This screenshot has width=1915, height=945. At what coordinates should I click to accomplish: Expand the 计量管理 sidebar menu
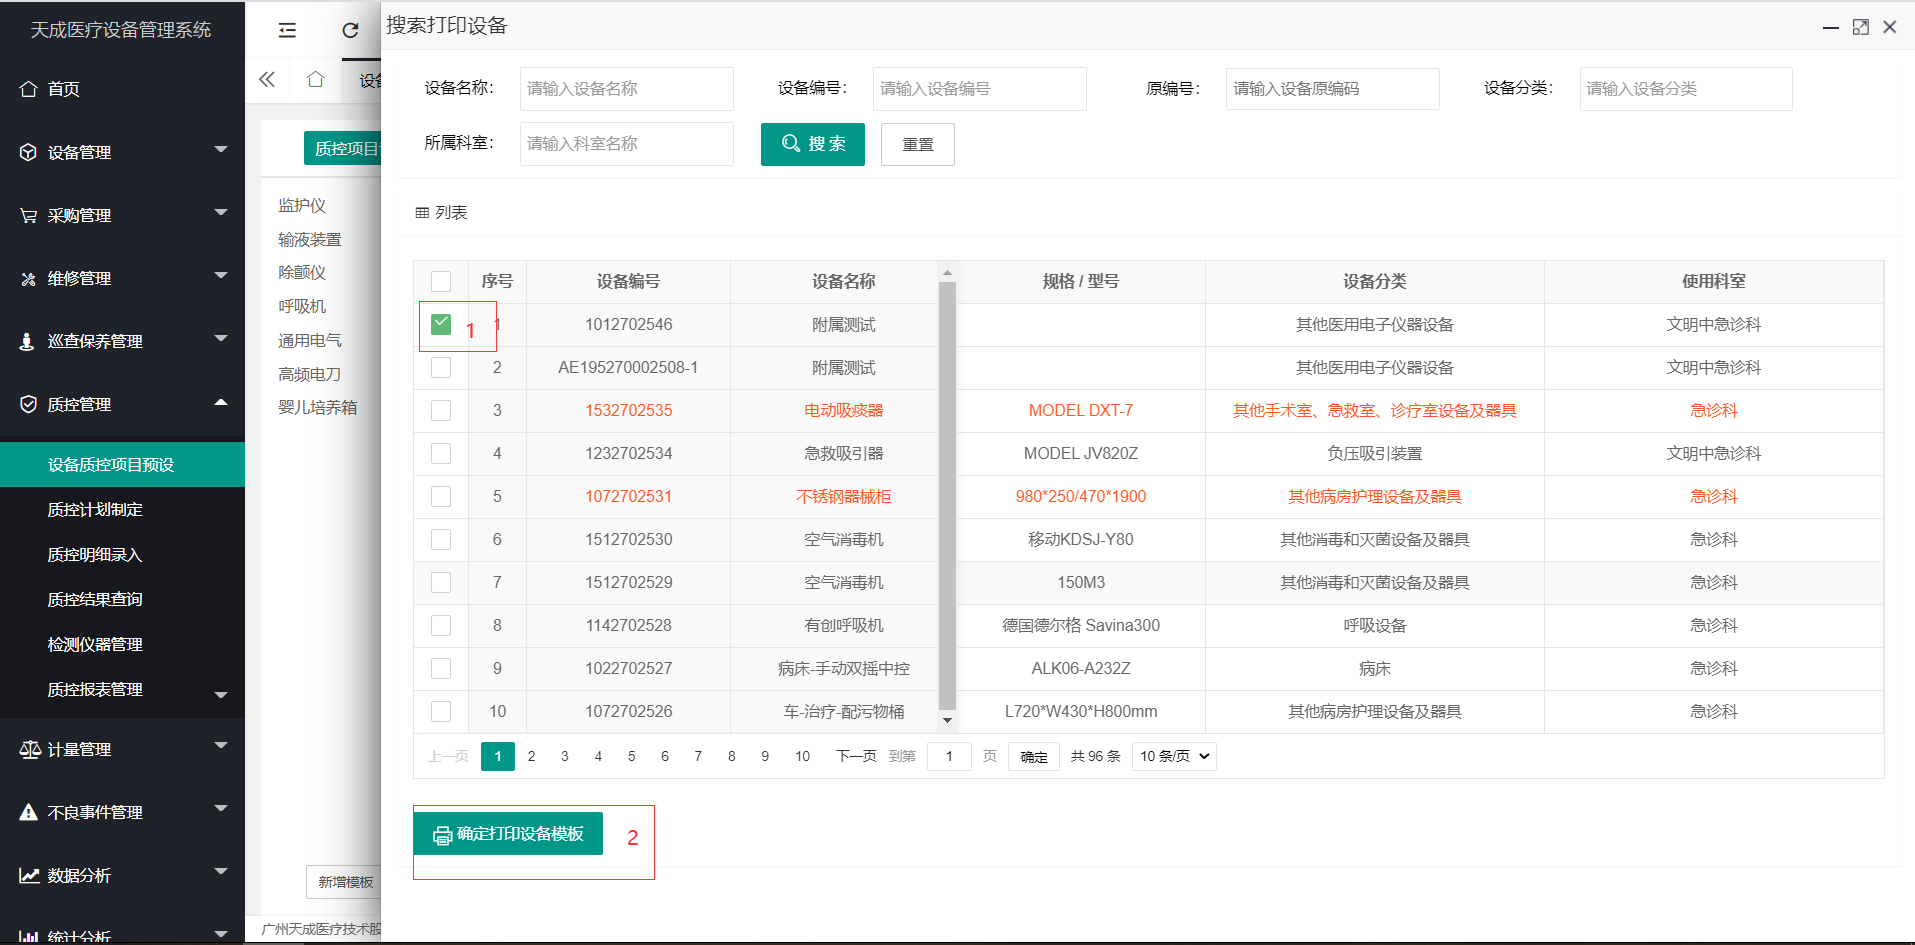point(221,746)
